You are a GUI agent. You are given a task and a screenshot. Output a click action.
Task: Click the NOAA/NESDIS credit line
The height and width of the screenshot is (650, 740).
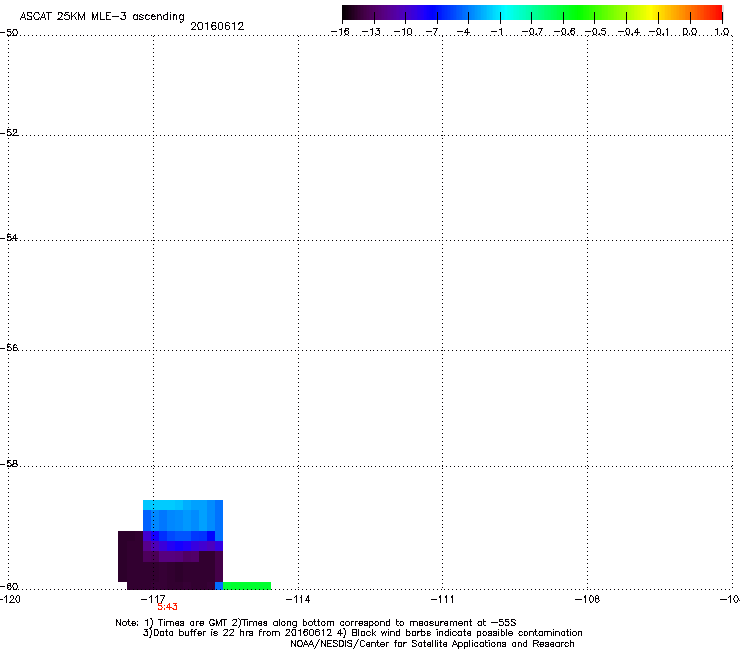tap(432, 644)
